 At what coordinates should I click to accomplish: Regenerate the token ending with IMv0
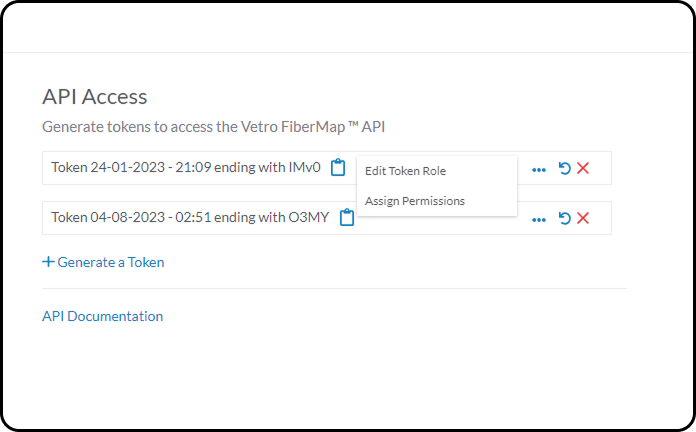pos(565,168)
